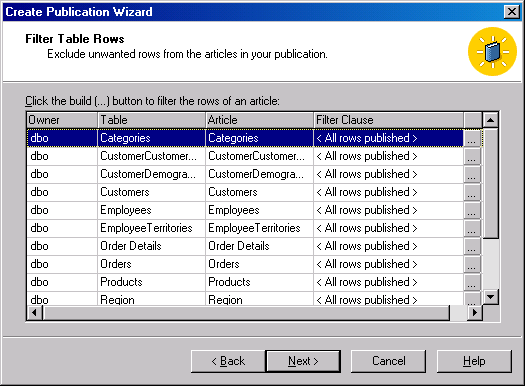Click the filter clause cell of the Customers row
525x386 pixels.
pyautogui.click(x=388, y=192)
